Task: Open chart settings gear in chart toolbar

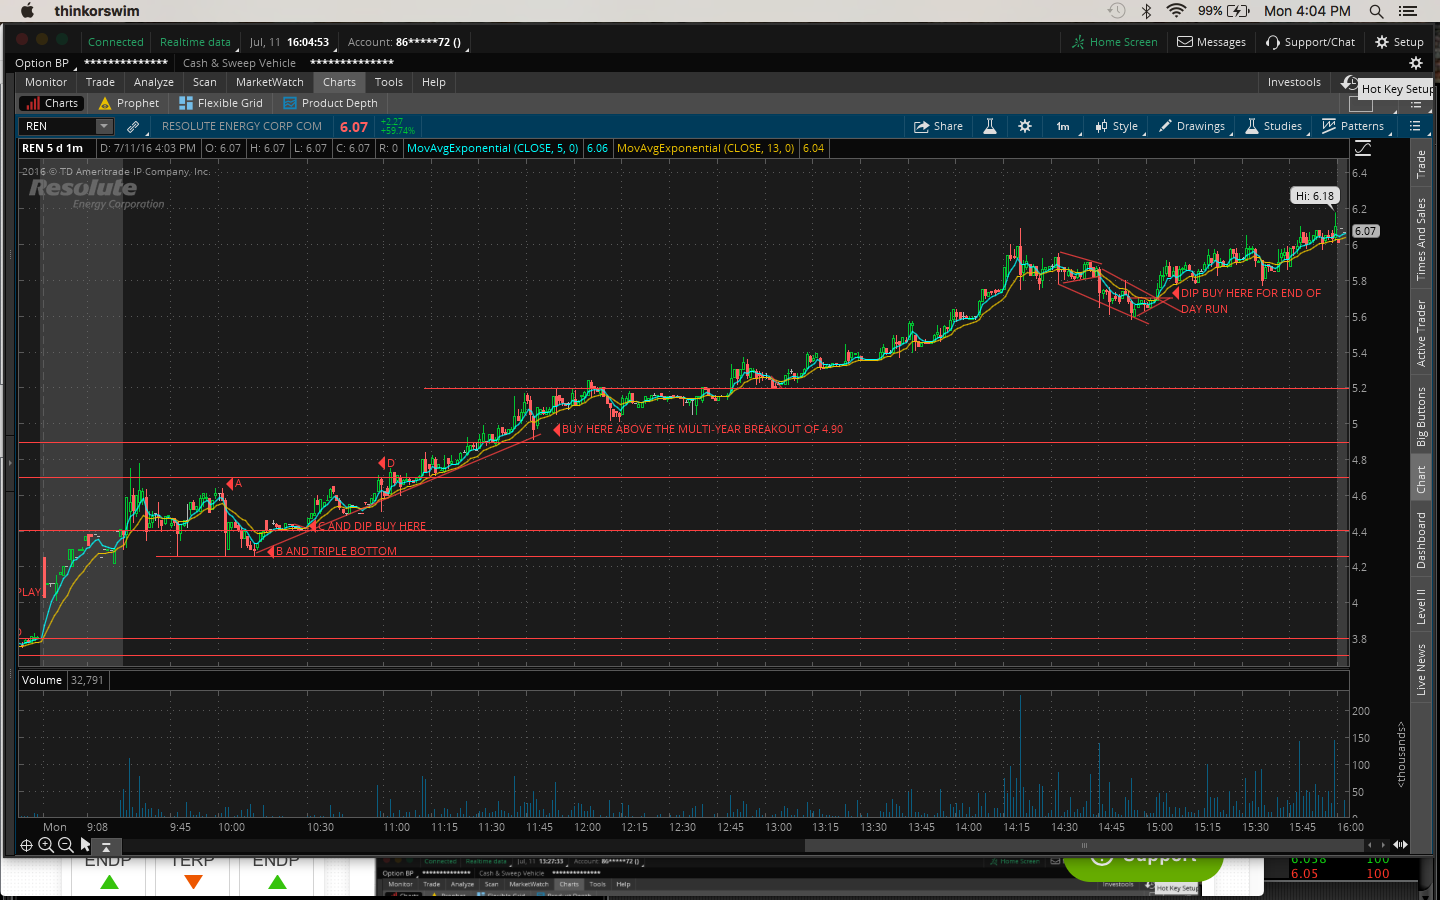Action: pyautogui.click(x=1025, y=126)
